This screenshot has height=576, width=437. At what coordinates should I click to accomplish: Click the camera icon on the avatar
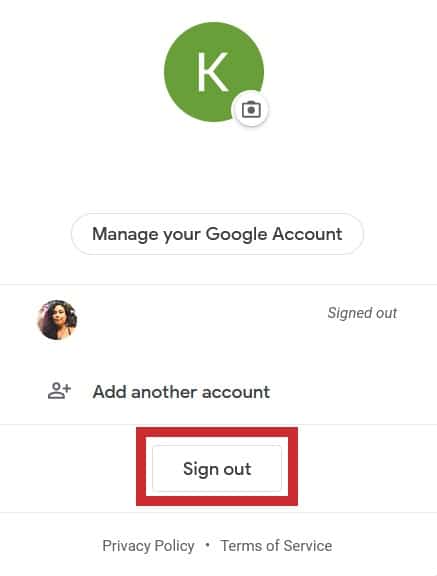(x=251, y=109)
